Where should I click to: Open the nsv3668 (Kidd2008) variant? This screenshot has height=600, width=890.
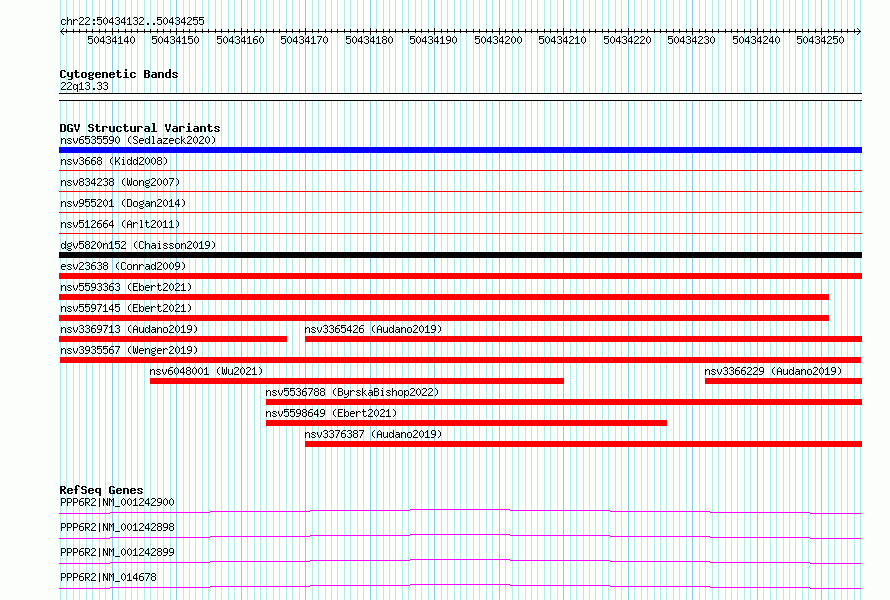[114, 161]
